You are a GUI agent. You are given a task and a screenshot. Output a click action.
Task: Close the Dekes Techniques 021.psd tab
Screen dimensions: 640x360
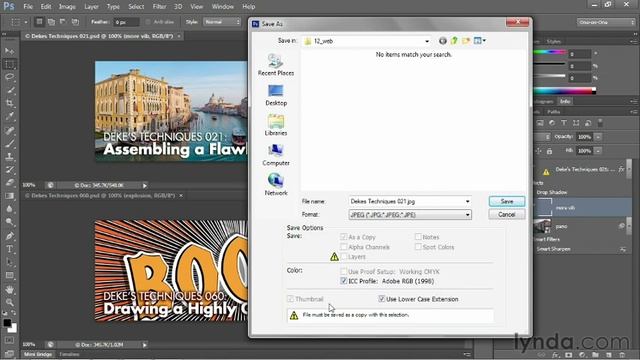point(179,36)
